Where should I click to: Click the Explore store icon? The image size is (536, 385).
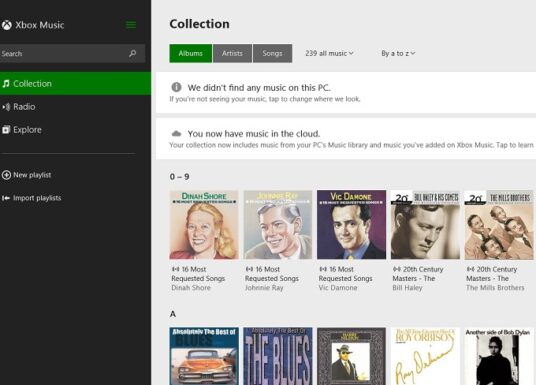point(6,130)
